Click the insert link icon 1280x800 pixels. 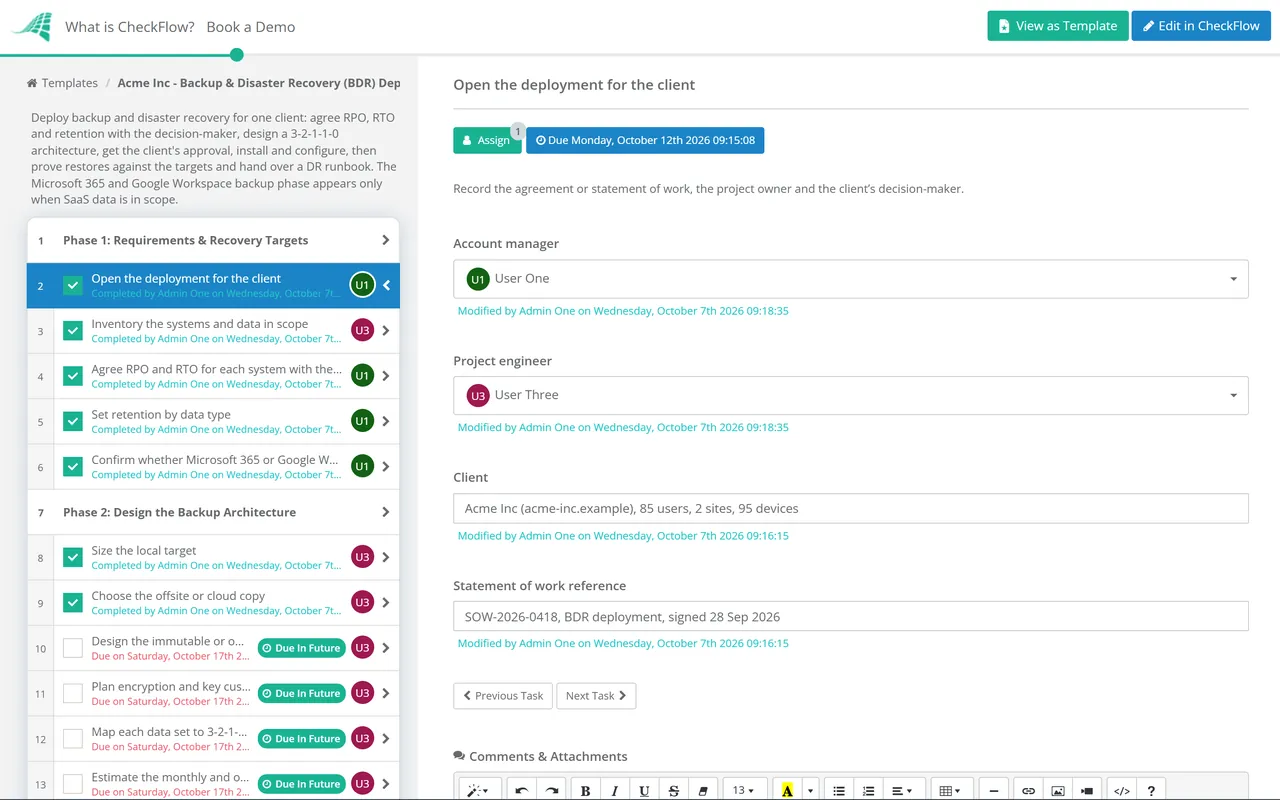point(1028,790)
